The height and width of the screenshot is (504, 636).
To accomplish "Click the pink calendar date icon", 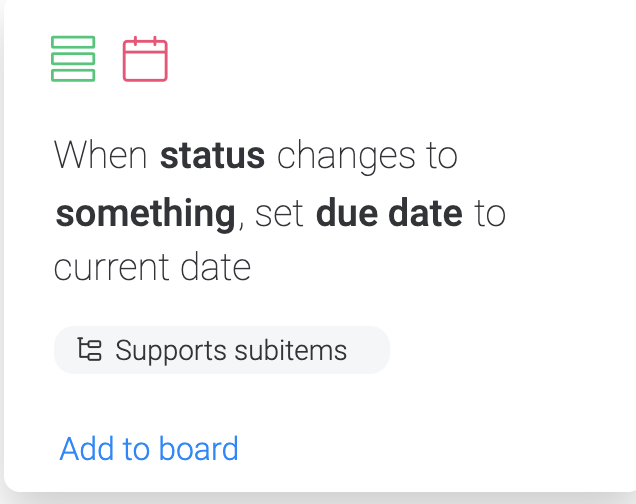I will point(145,60).
